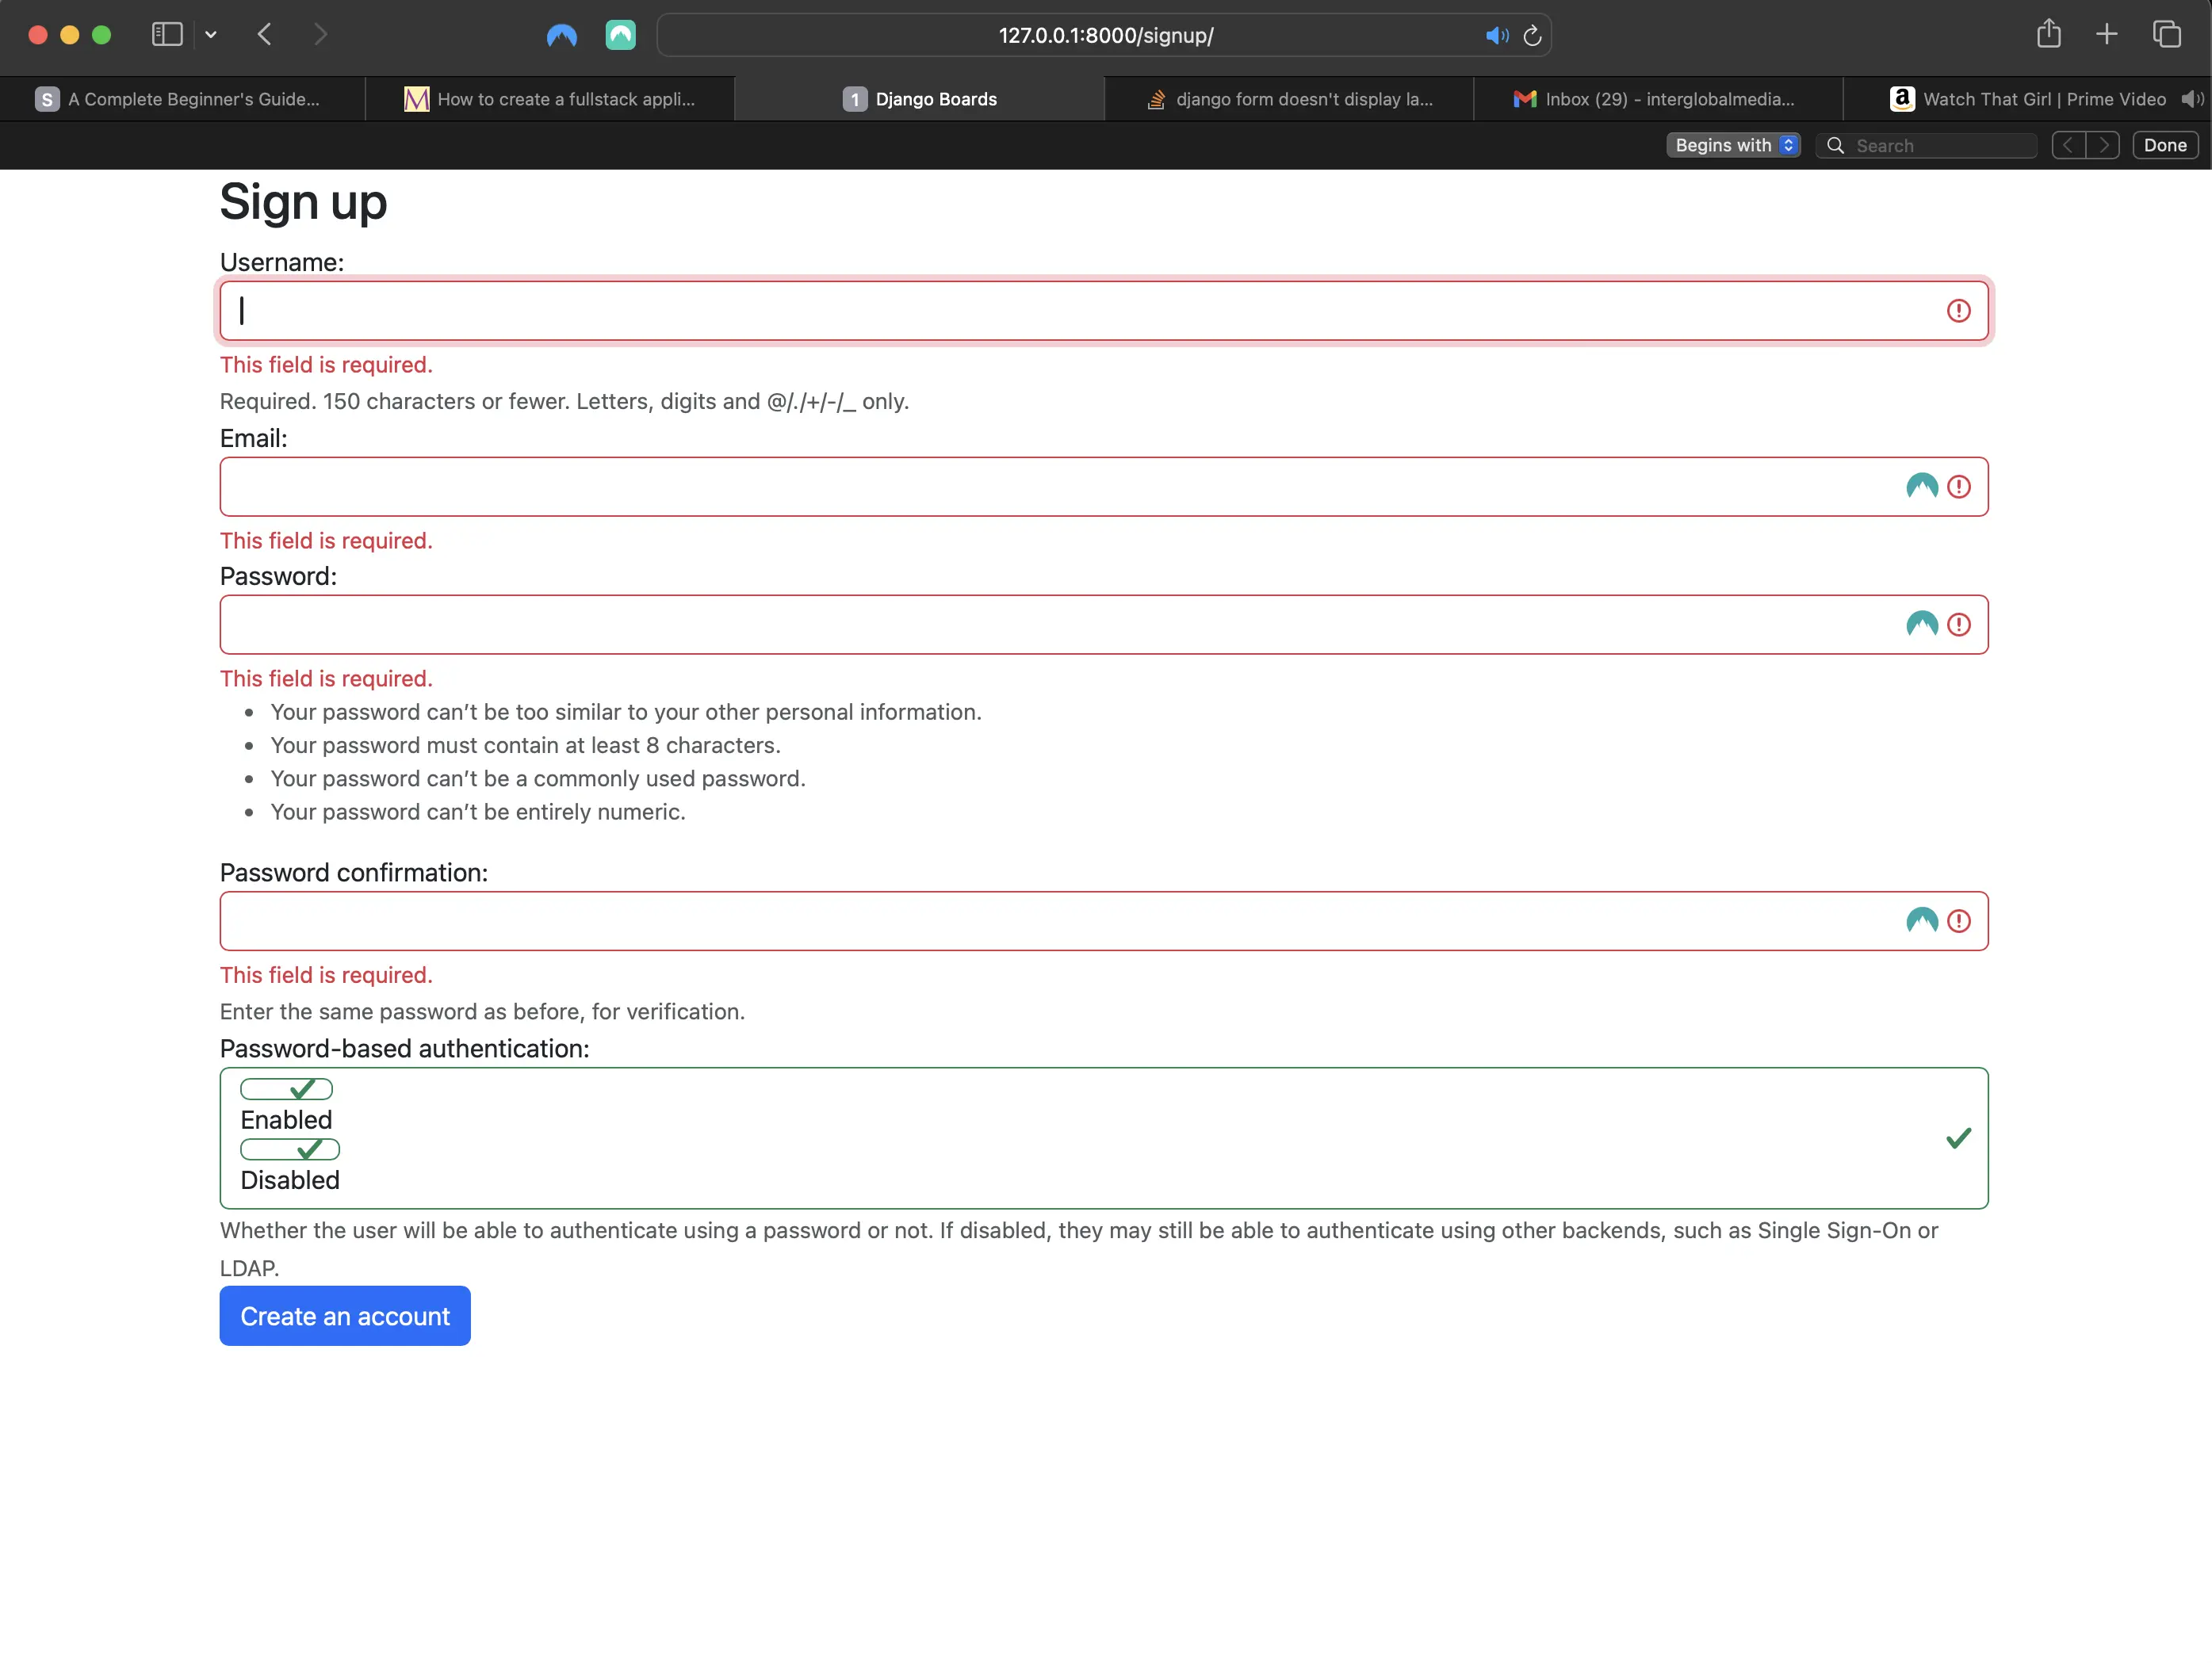Show the tab overview icon
Screen dimensions: 2212x1663
point(2166,35)
